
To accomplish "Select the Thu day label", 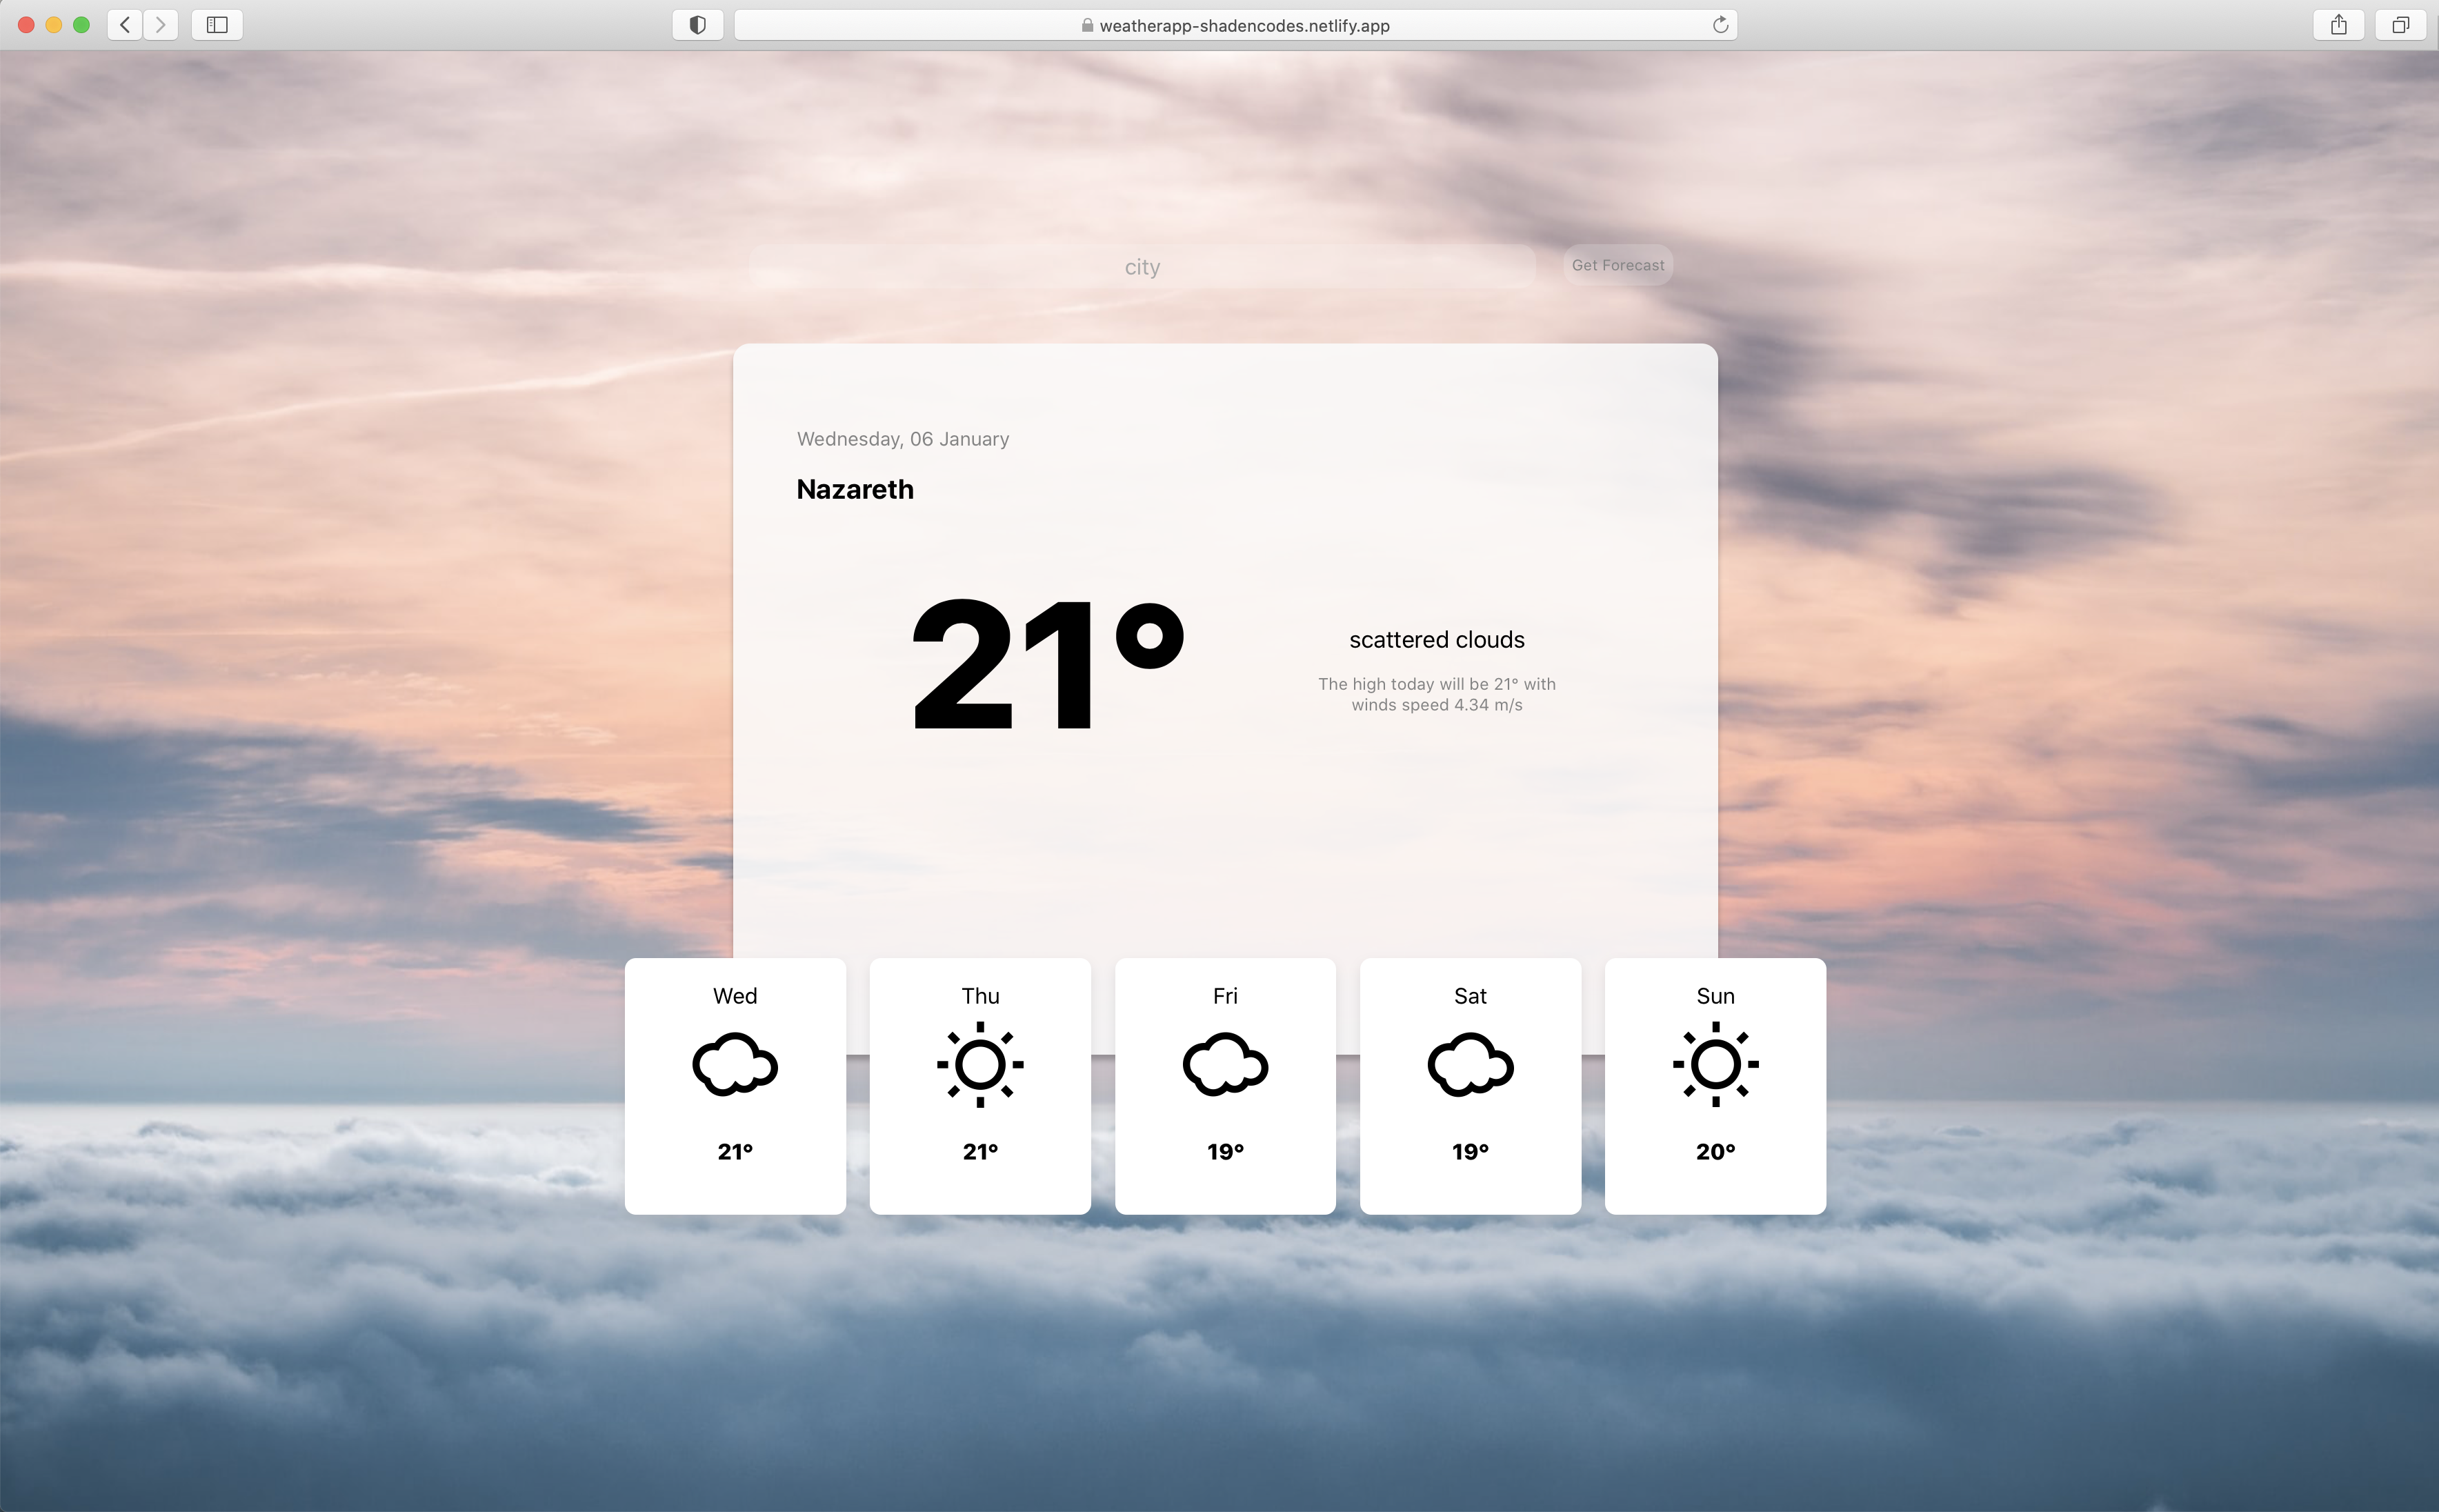I will click(980, 996).
